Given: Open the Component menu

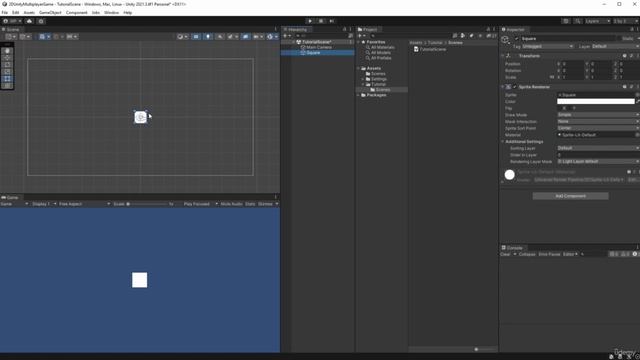Looking at the screenshot, I should click(76, 13).
